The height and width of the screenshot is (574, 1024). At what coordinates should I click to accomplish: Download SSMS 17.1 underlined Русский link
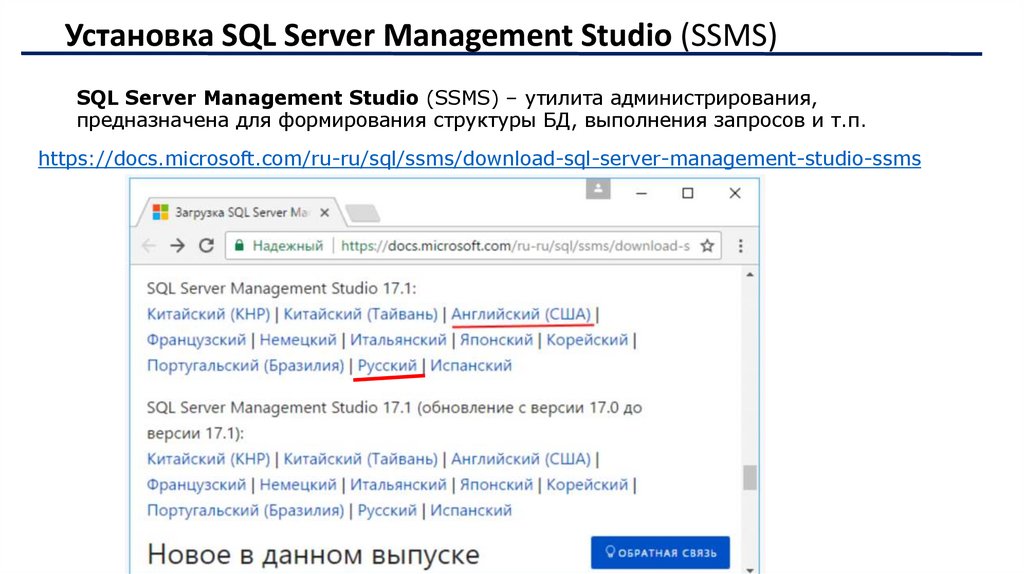(x=387, y=366)
